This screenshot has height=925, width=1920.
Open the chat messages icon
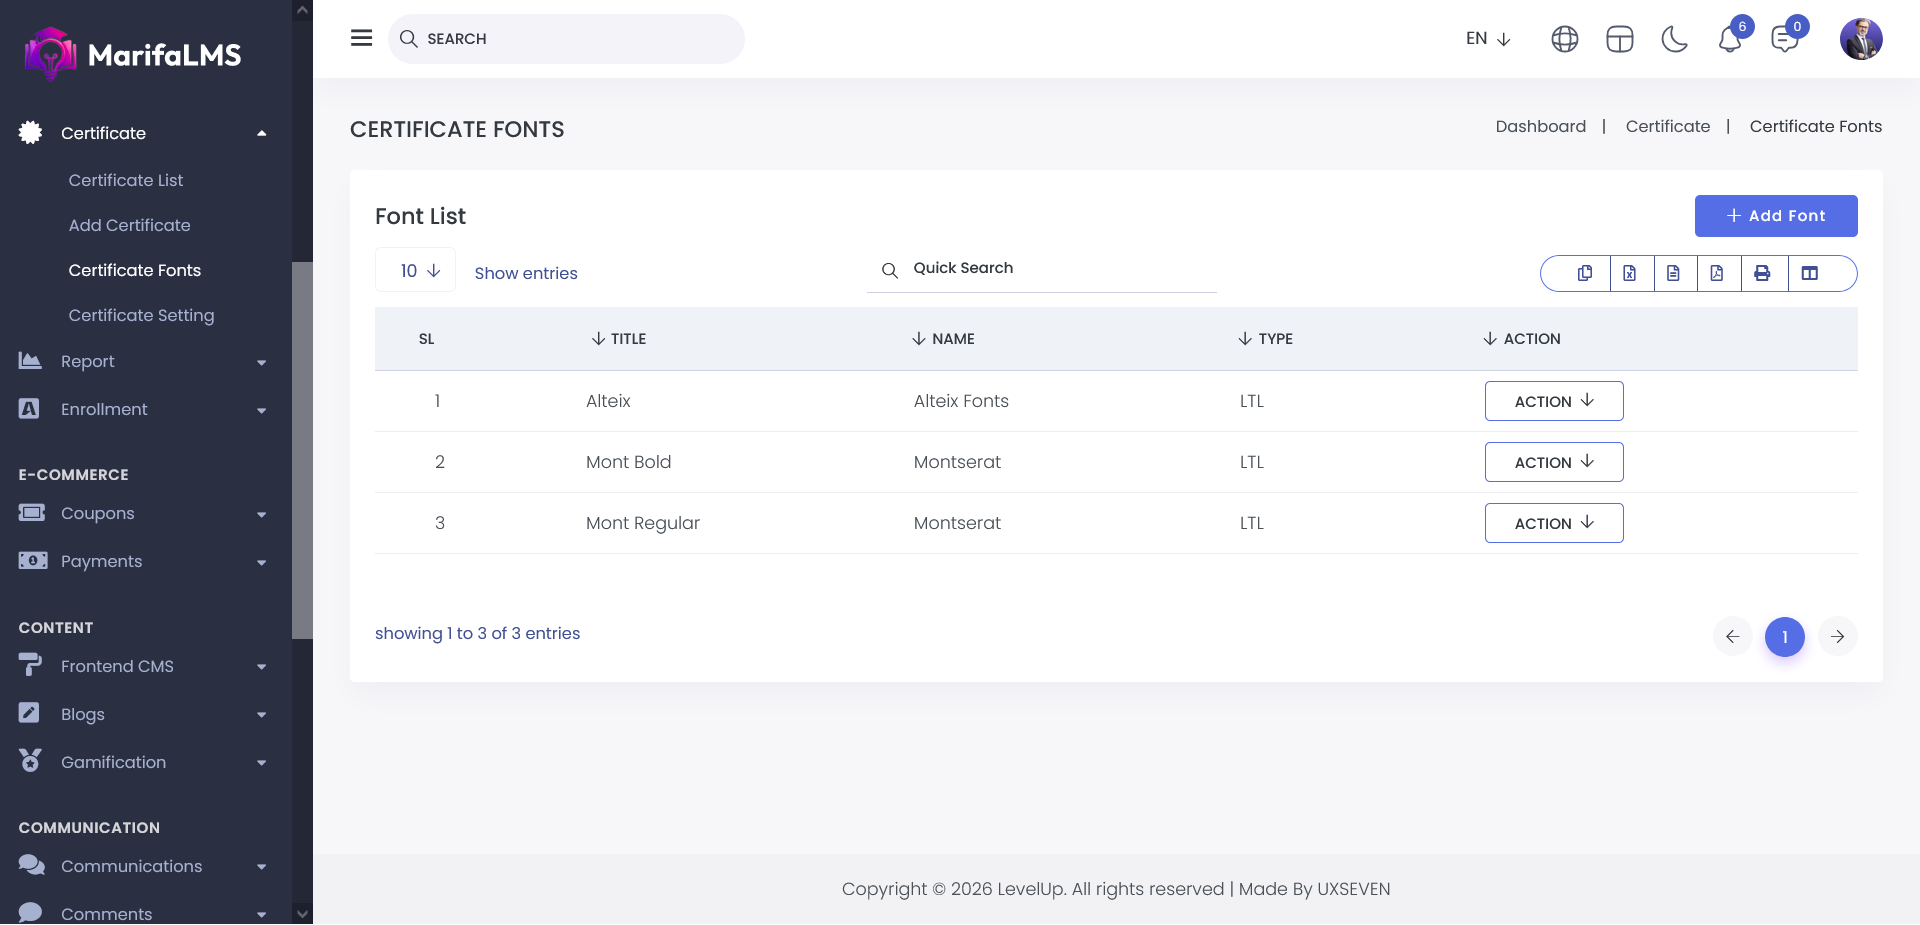click(1784, 40)
